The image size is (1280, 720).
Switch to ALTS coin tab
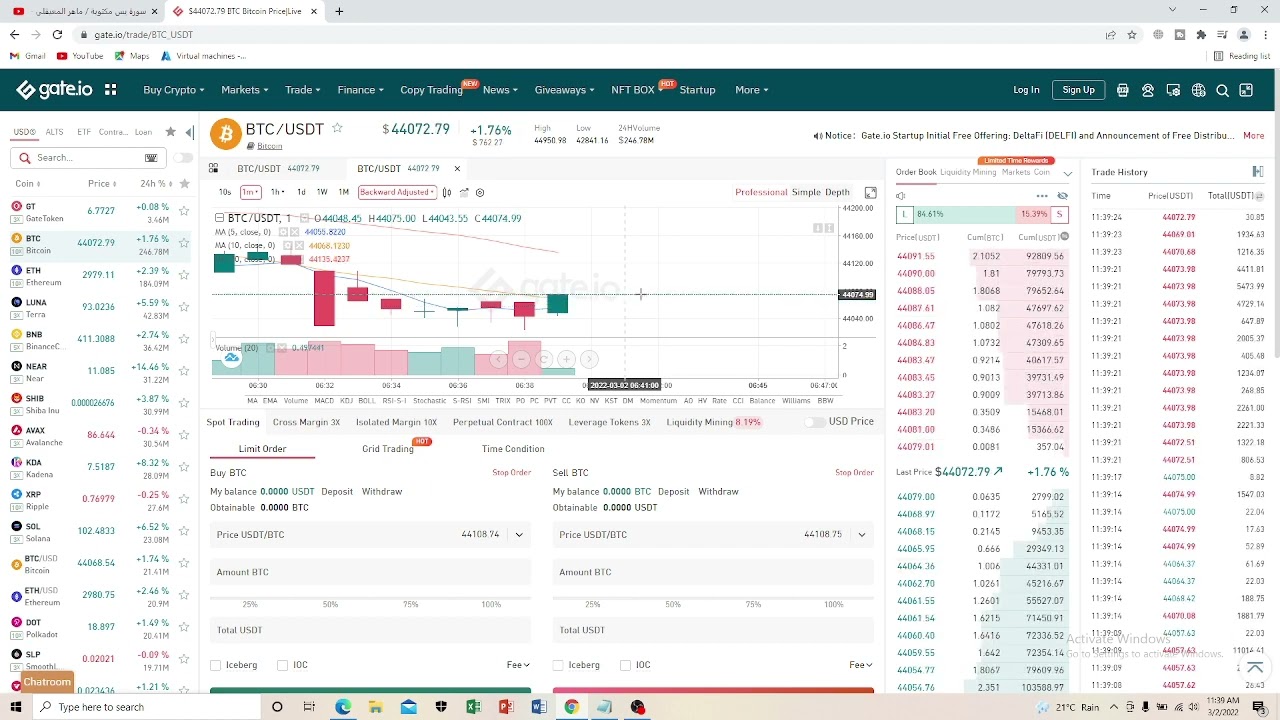point(54,132)
